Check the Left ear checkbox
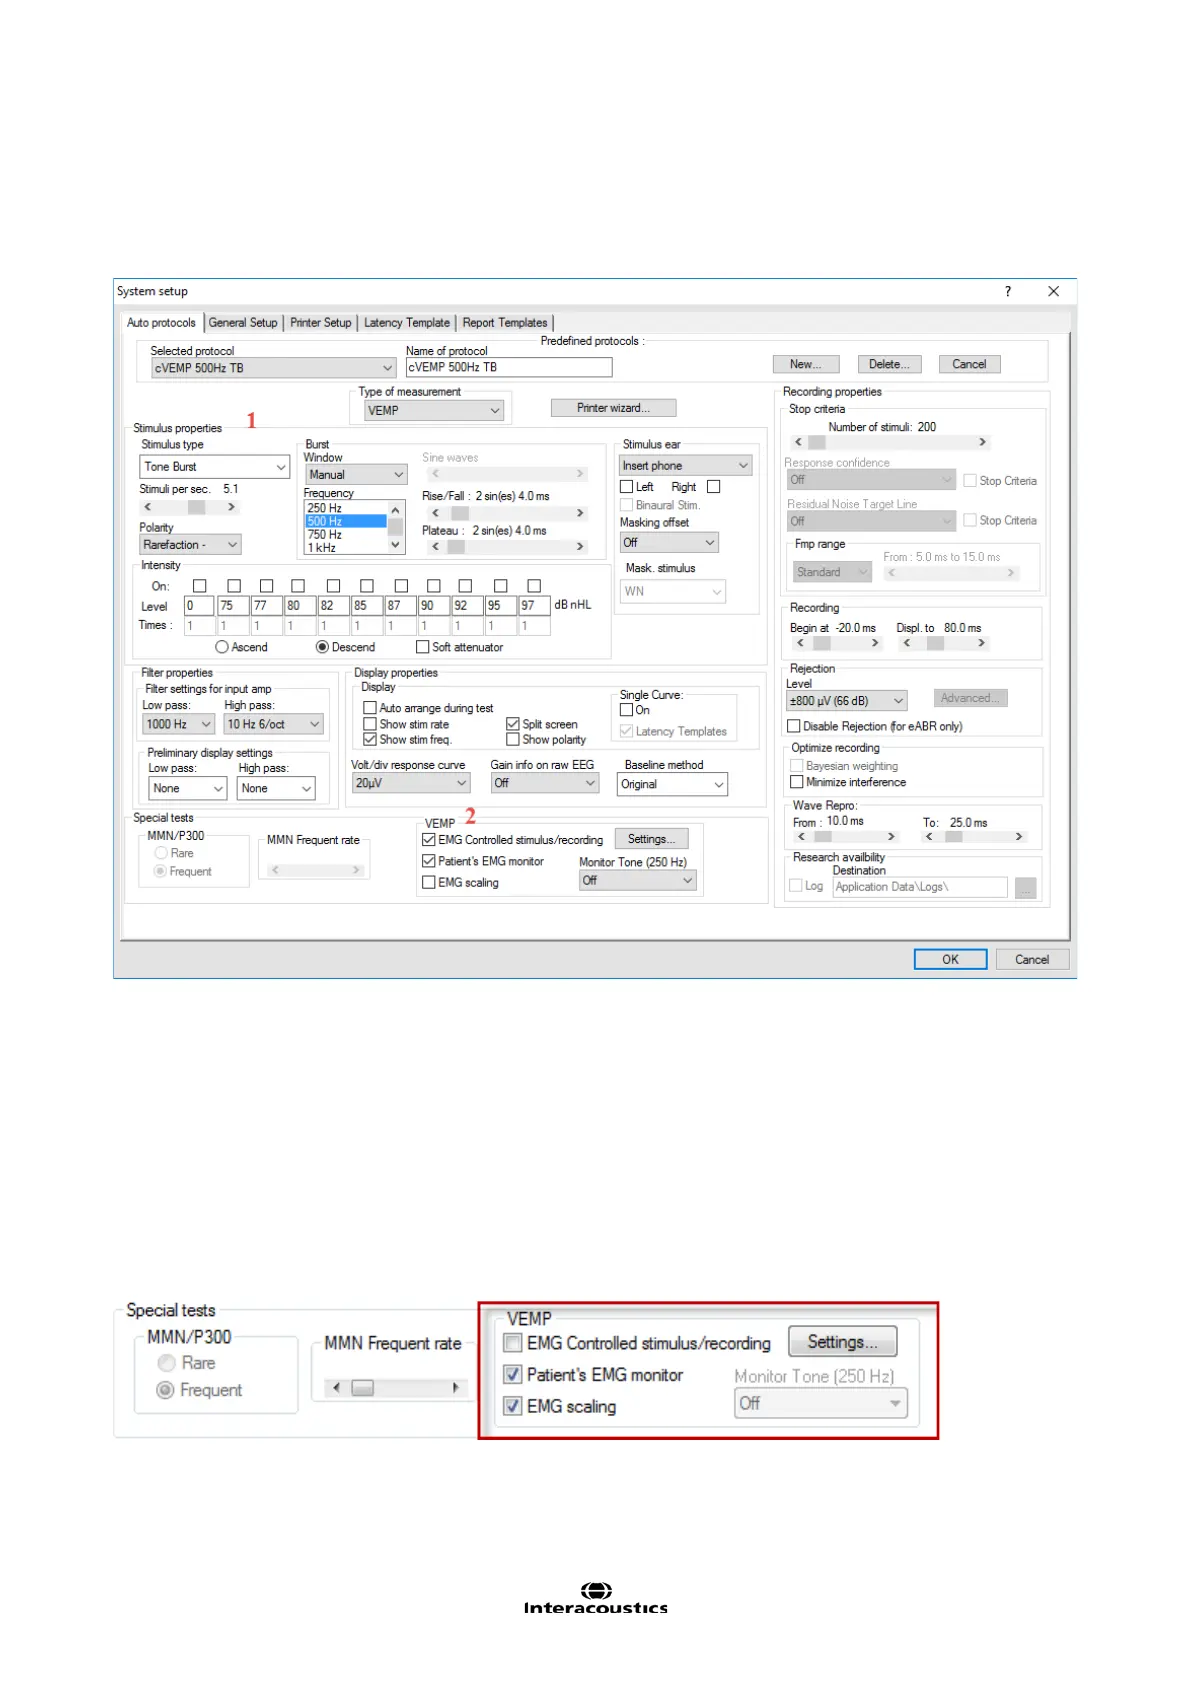The height and width of the screenshot is (1684, 1191). click(627, 487)
